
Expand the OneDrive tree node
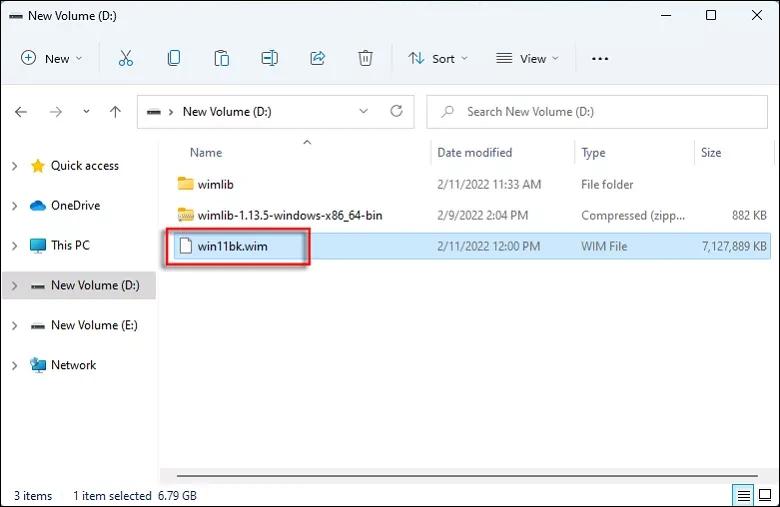point(14,206)
